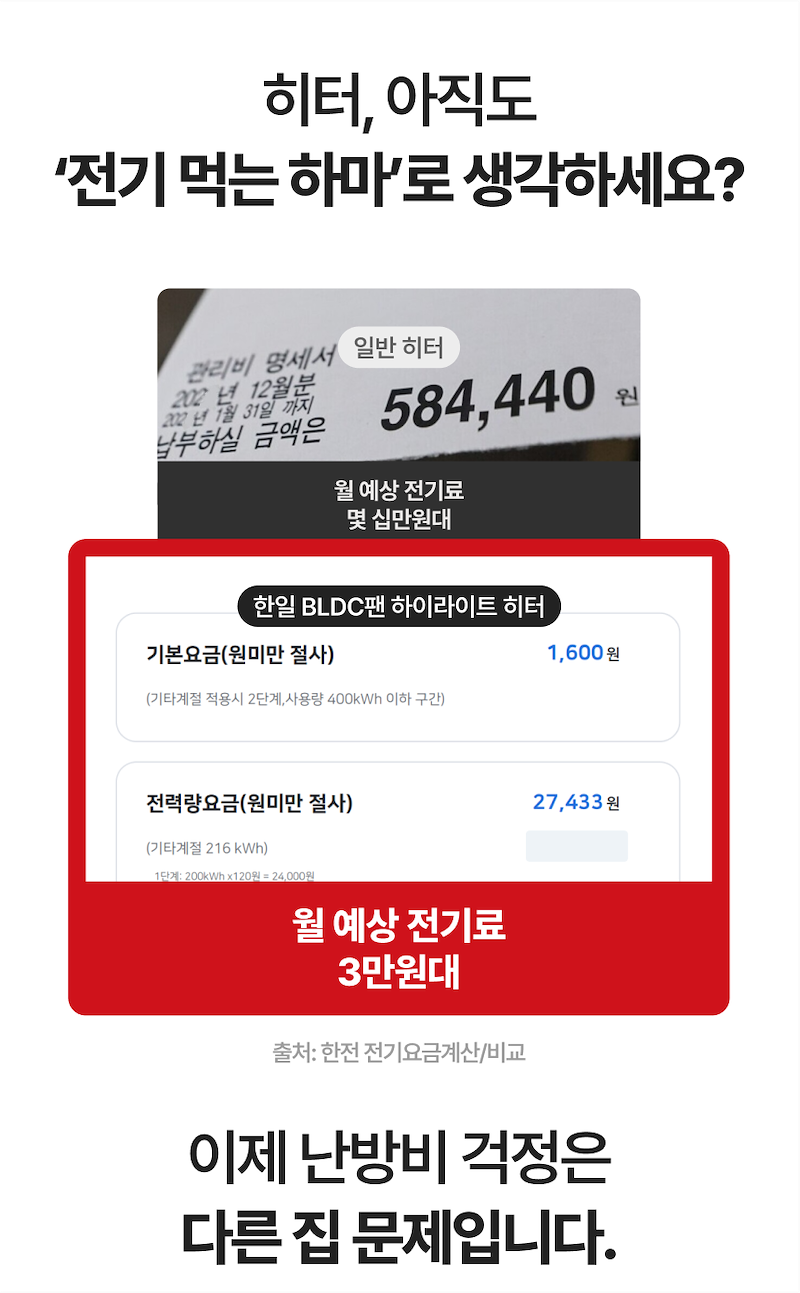Click the closing text '다른 집 문제입니다.'
The image size is (800, 1293).
pyautogui.click(x=399, y=1236)
